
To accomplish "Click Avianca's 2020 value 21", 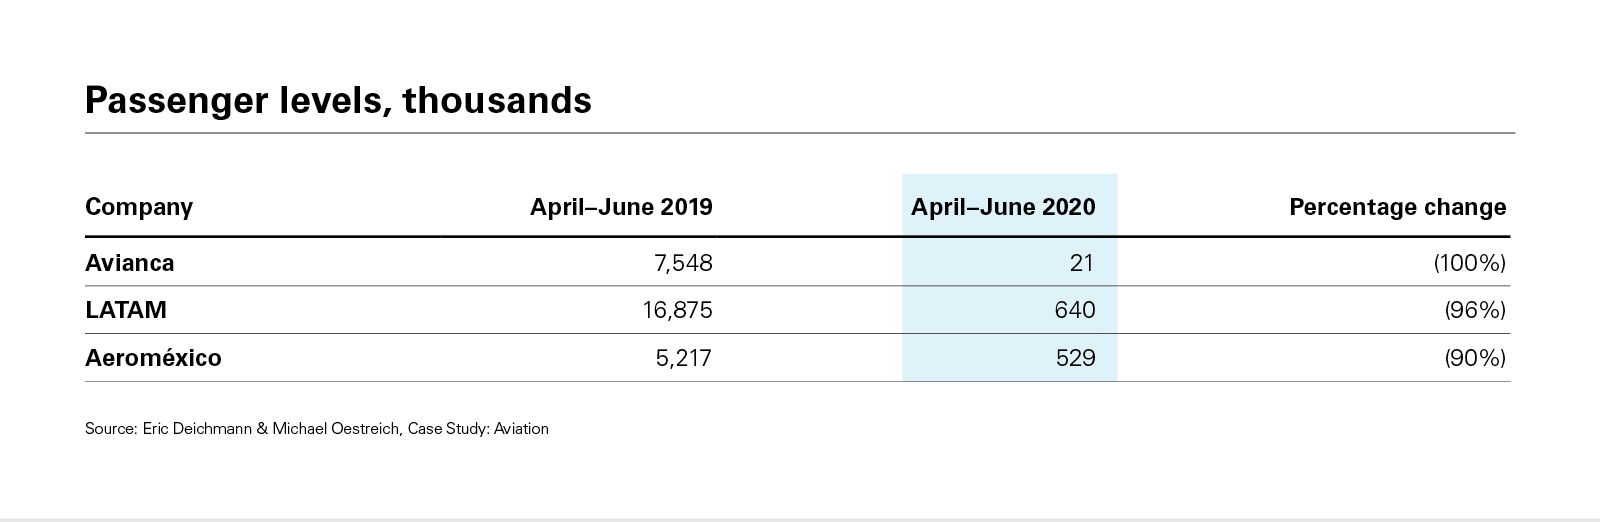I will click(x=1080, y=263).
